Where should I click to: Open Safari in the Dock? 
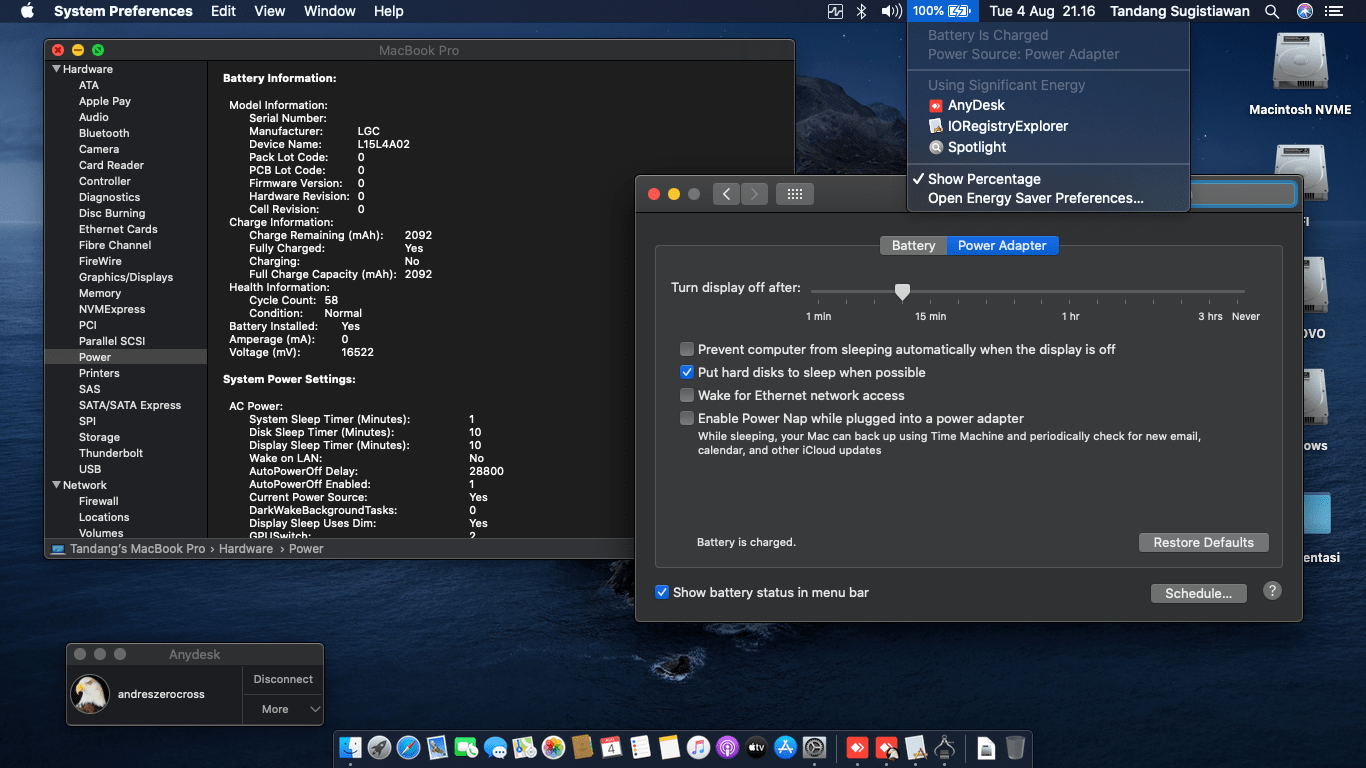(408, 747)
